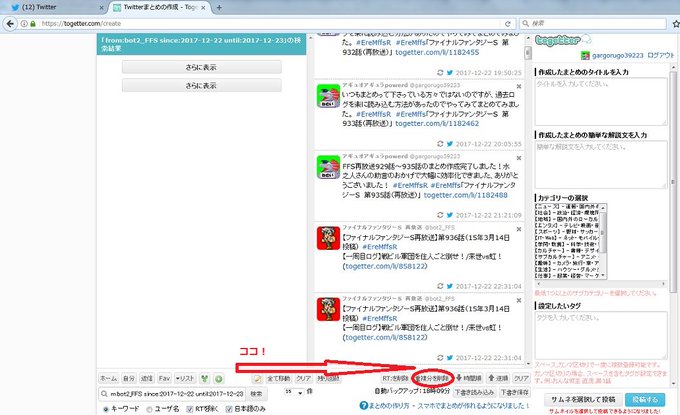The image size is (680, 415).
Task: Click the 下書き読み込み button
Action: (474, 392)
